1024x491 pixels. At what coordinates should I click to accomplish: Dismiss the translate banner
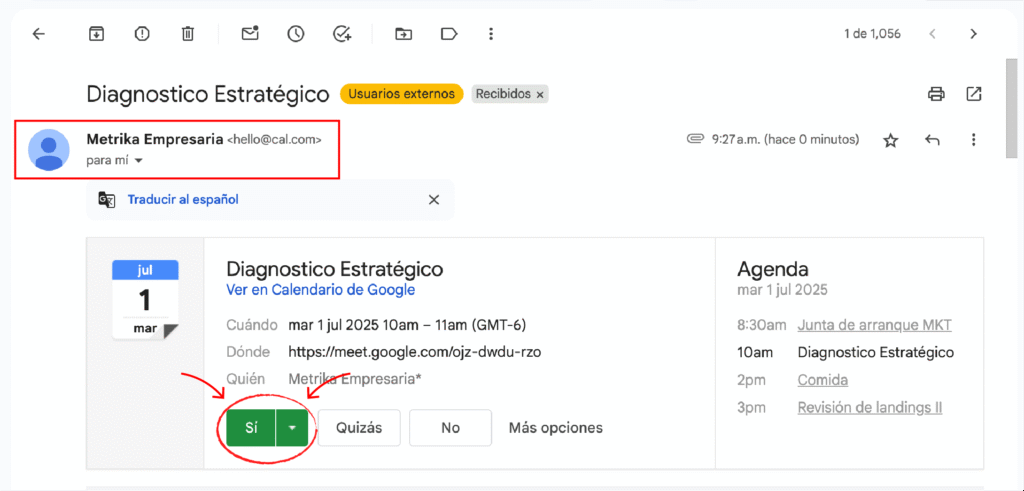coord(434,200)
